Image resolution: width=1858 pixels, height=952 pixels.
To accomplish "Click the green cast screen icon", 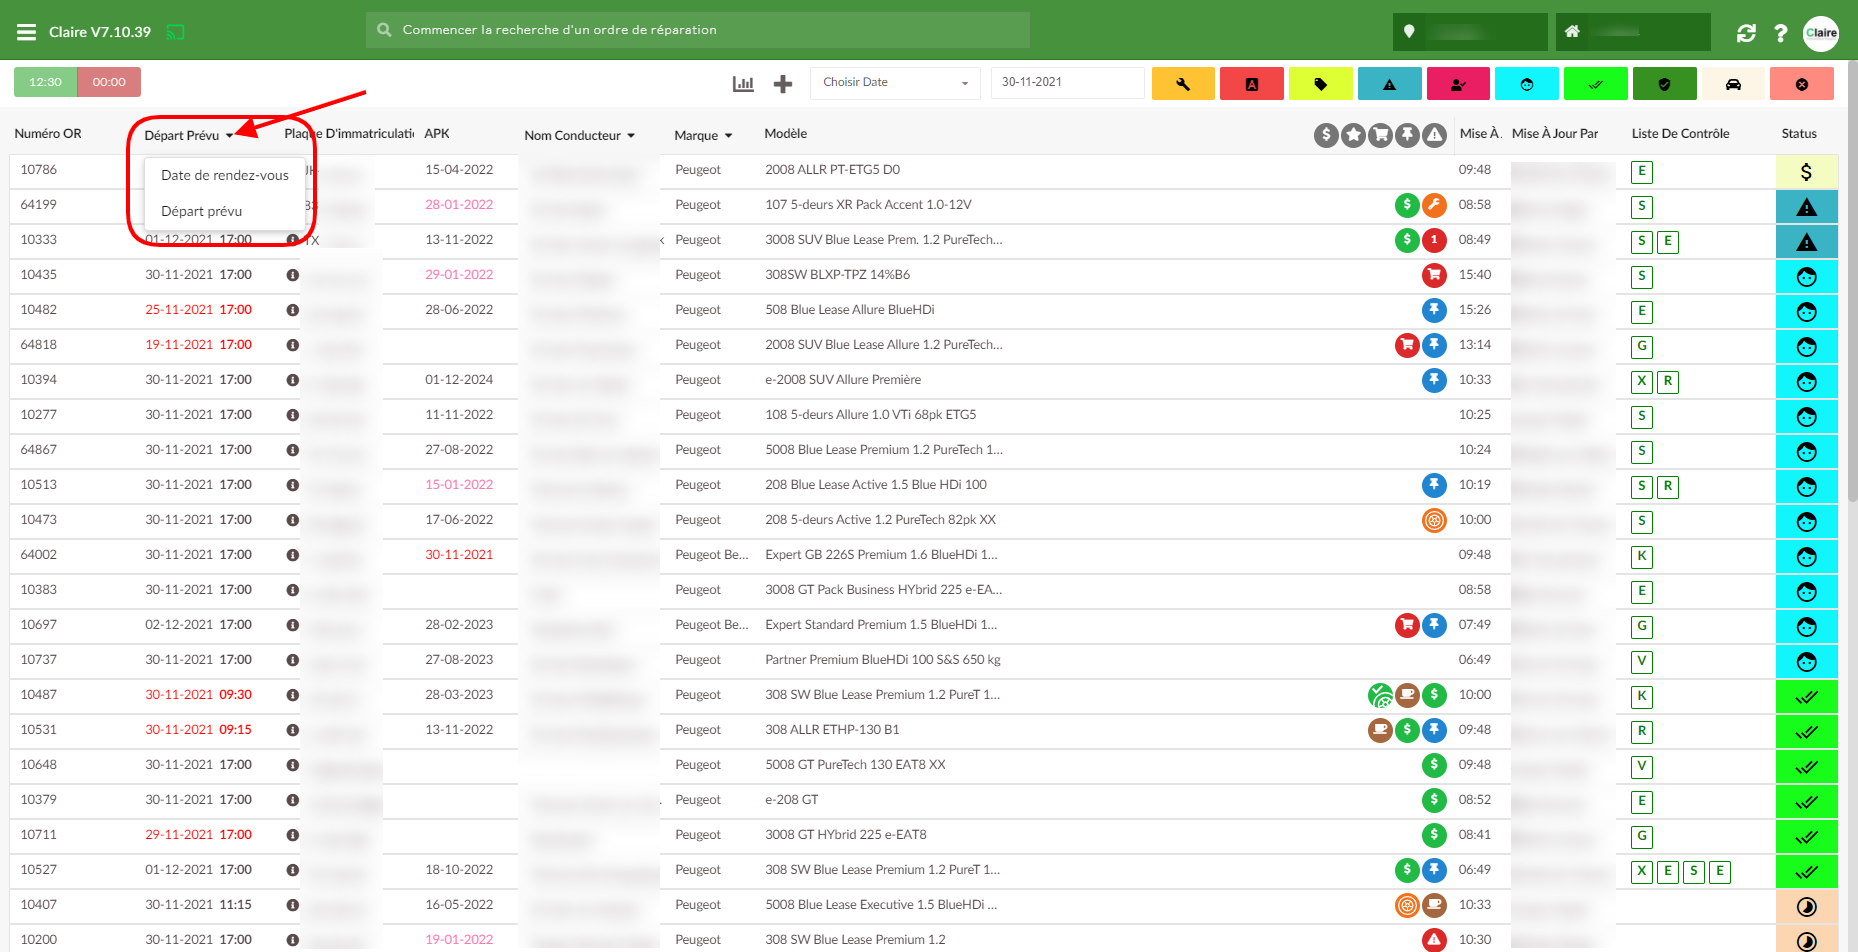I will pos(175,32).
